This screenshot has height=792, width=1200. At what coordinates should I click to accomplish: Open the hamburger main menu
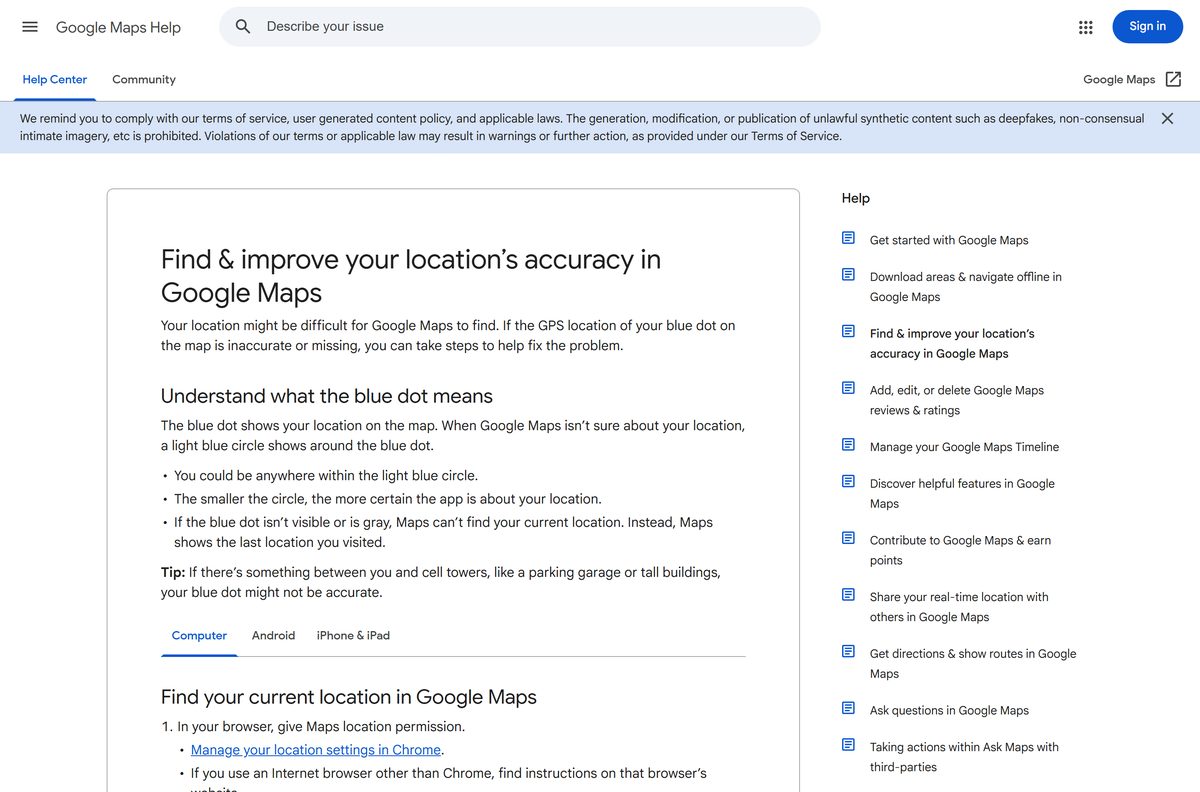[30, 27]
